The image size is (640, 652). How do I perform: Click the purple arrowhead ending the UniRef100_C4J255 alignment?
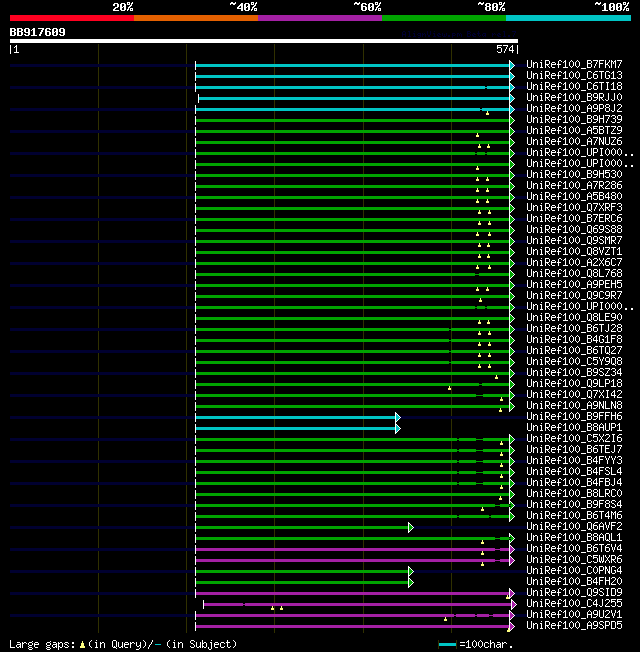tap(514, 605)
